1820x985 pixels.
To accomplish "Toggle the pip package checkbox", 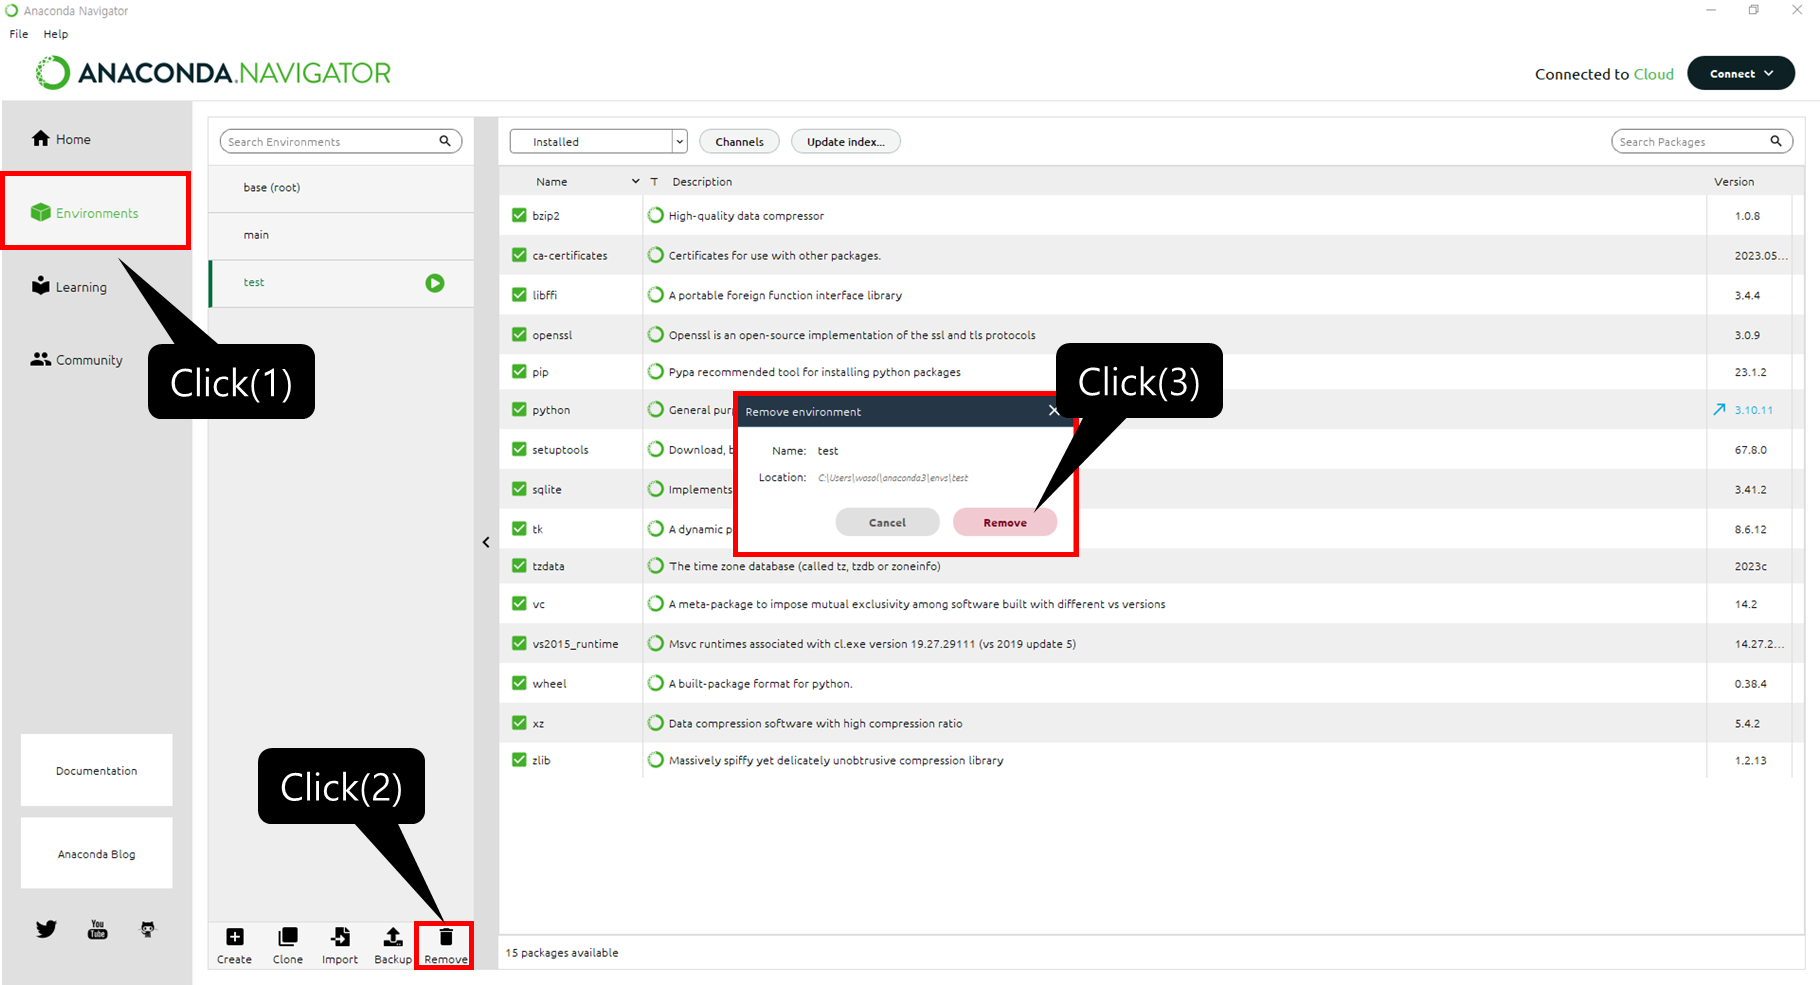I will [519, 371].
